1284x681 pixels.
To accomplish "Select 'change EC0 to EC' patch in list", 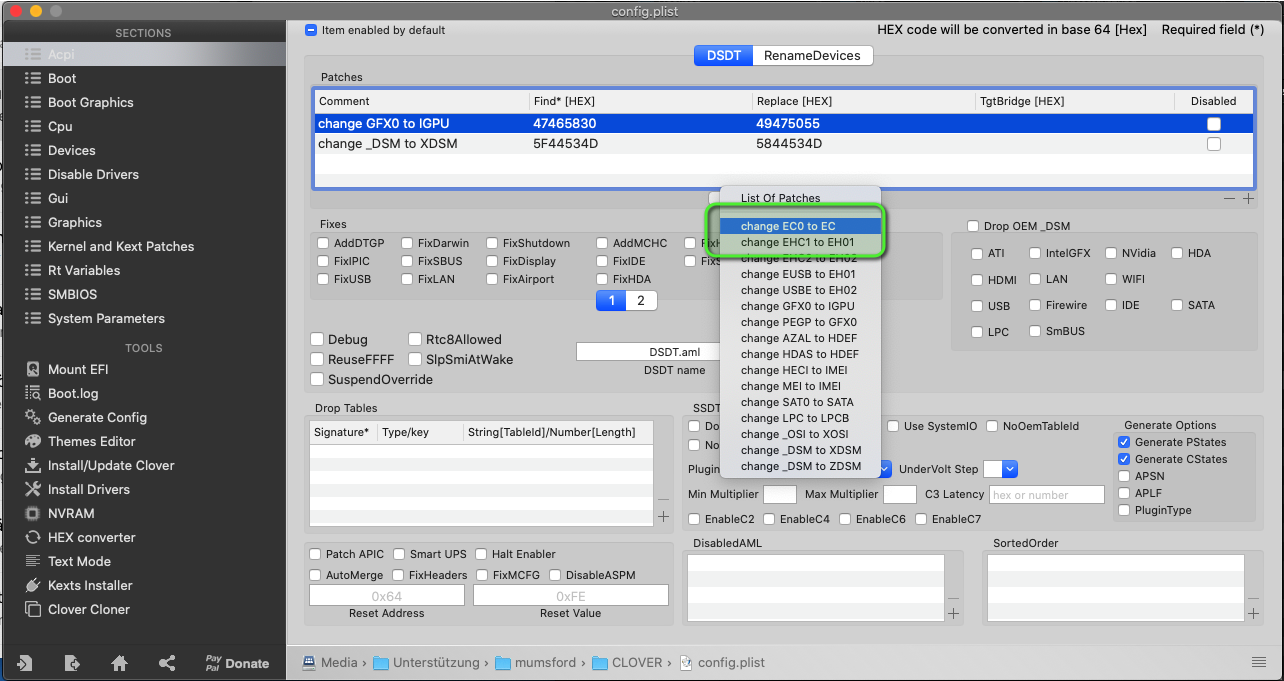I will point(788,226).
